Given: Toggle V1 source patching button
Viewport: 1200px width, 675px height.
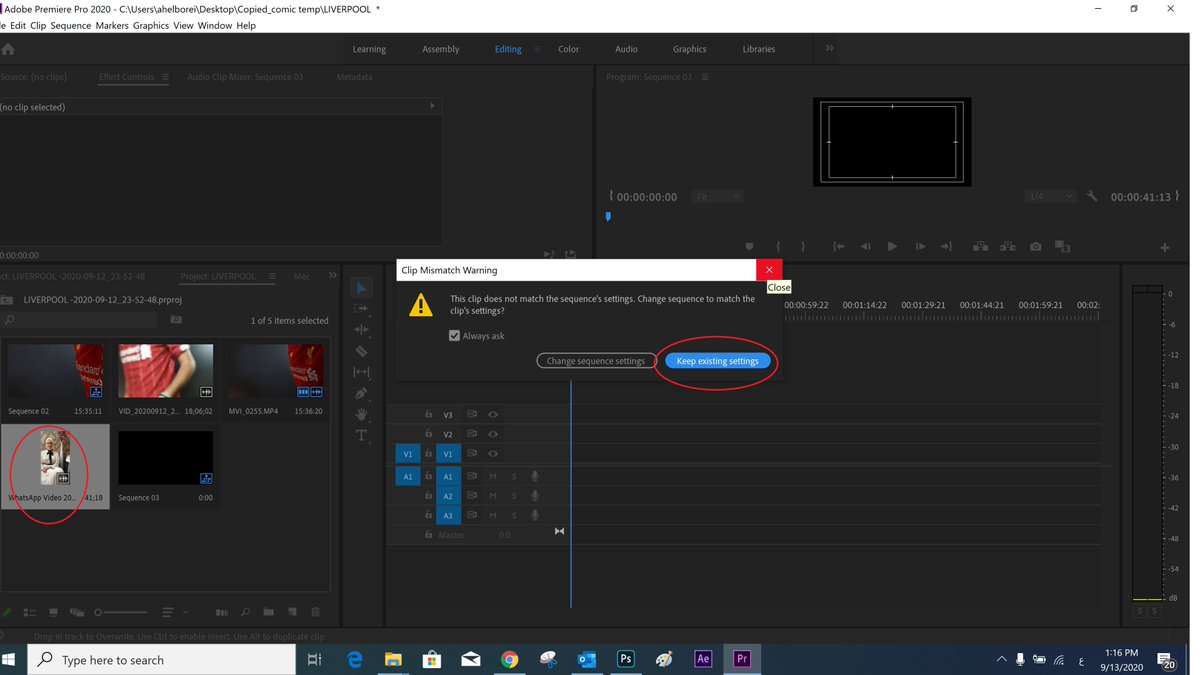Looking at the screenshot, I should click(x=407, y=454).
